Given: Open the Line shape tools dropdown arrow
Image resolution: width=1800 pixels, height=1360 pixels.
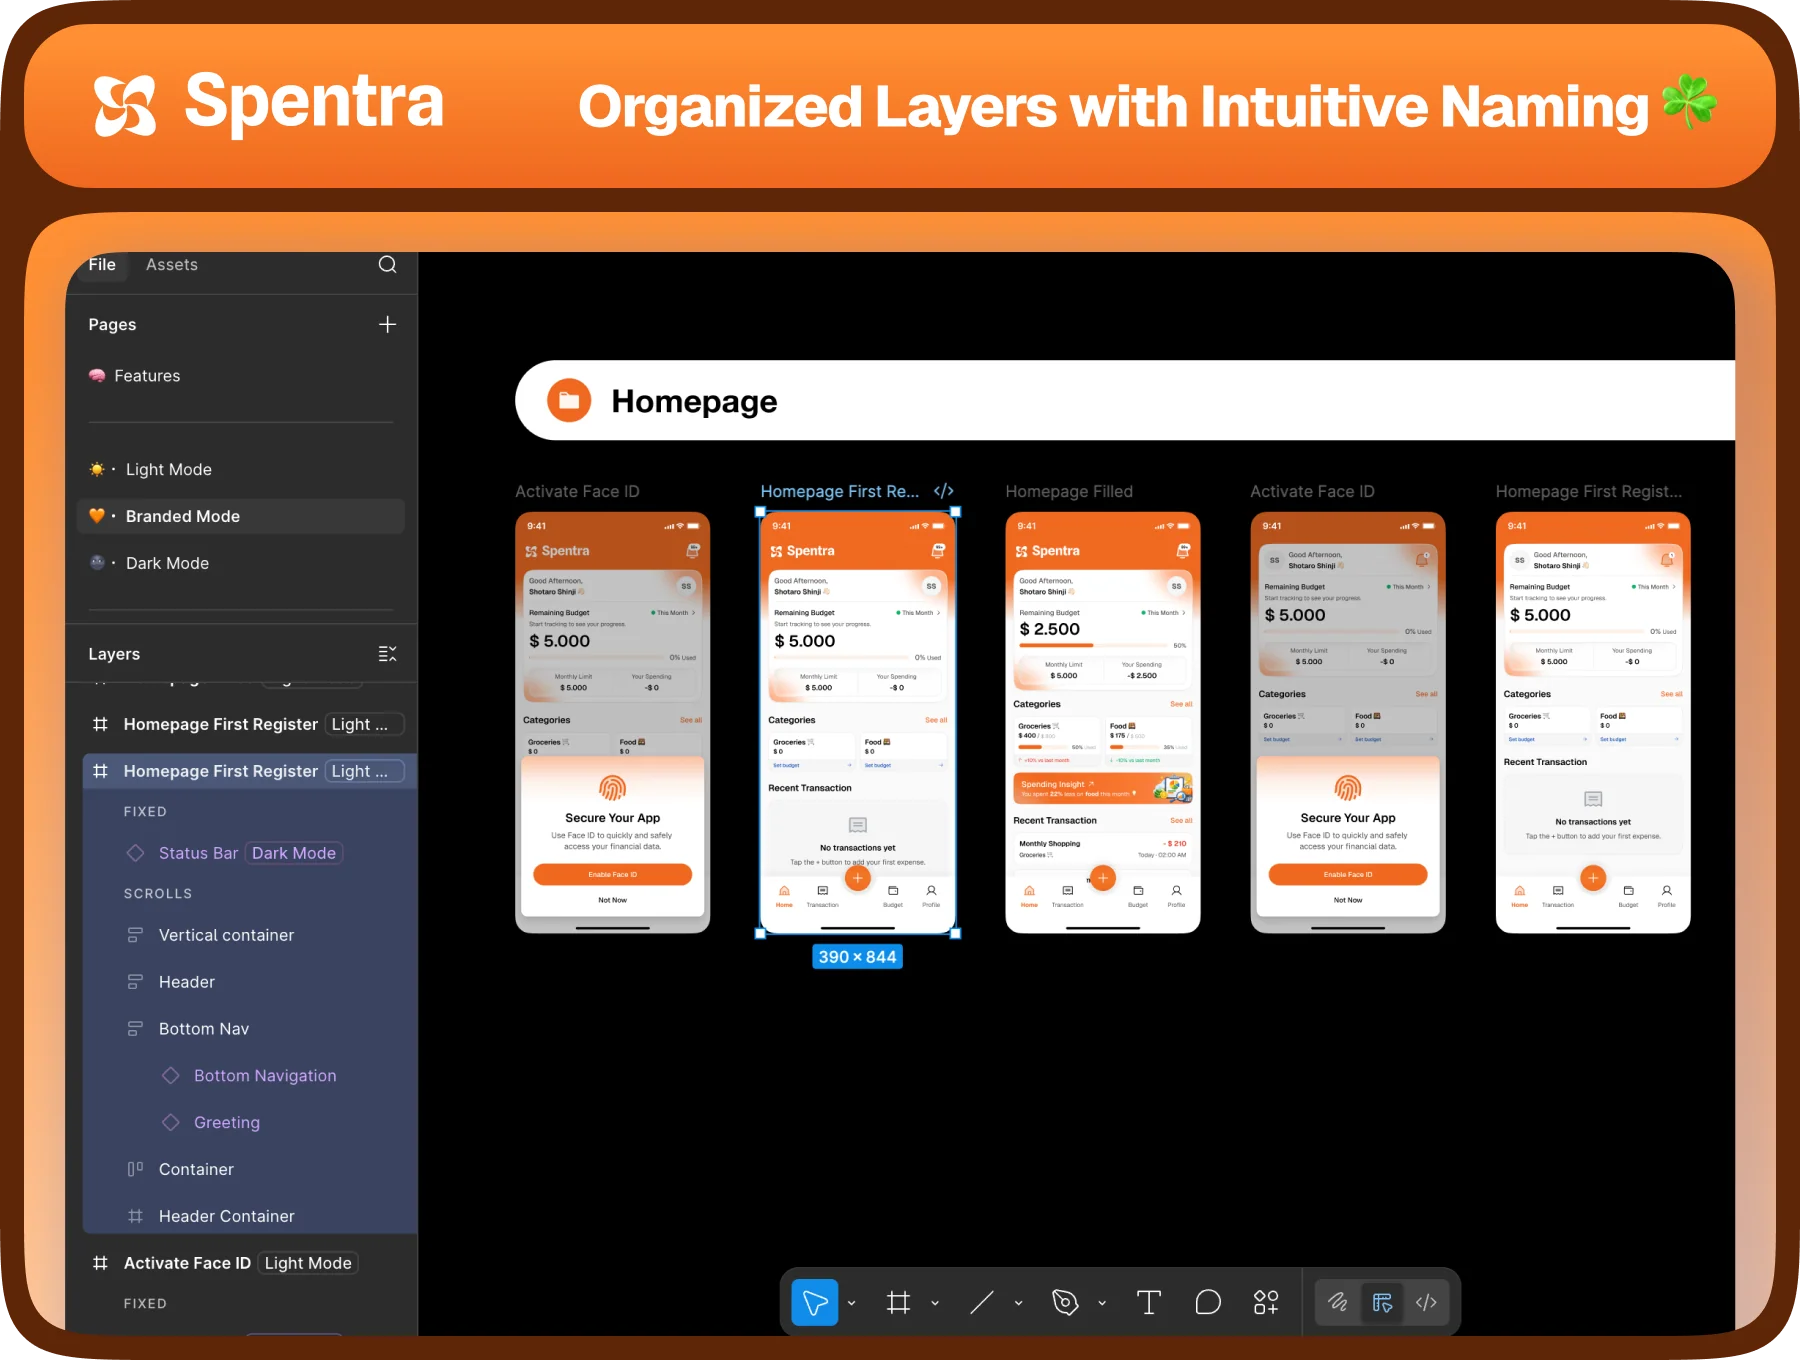Looking at the screenshot, I should pos(1018,1303).
